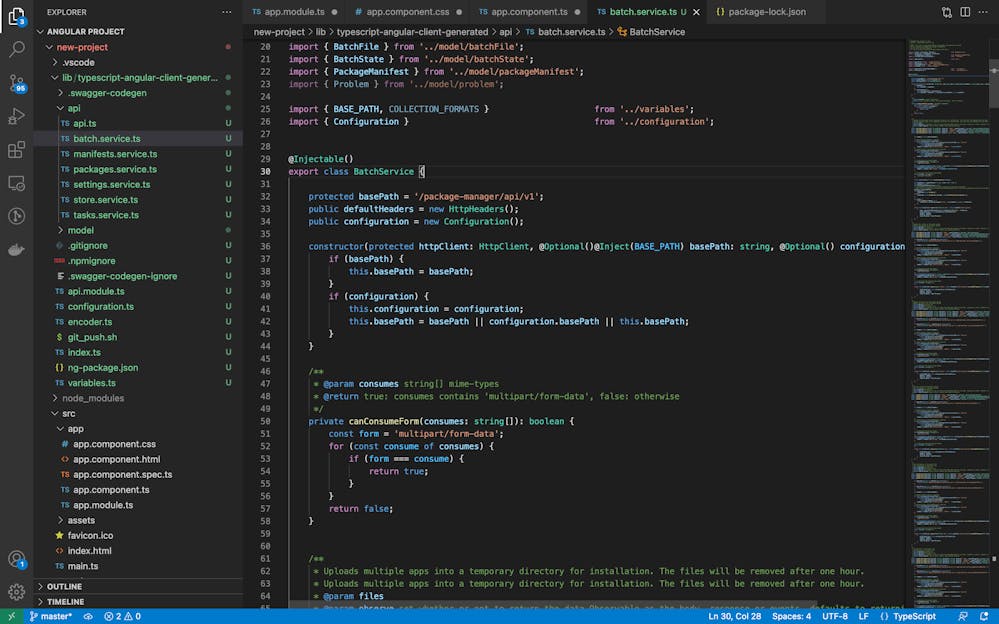Click the master* branch in status bar
This screenshot has height=624, width=999.
coord(49,616)
